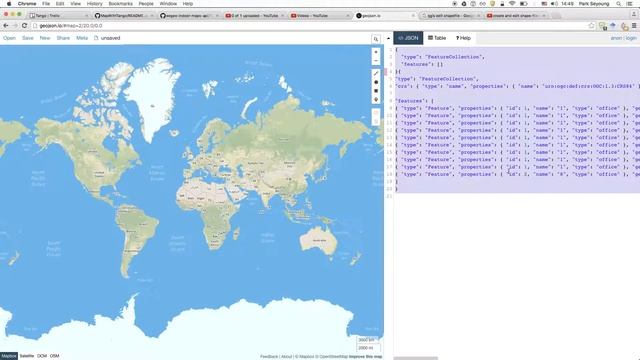Screen dimensions: 640x360
Task: Open the Open menu in geojson.io
Action: 9,38
